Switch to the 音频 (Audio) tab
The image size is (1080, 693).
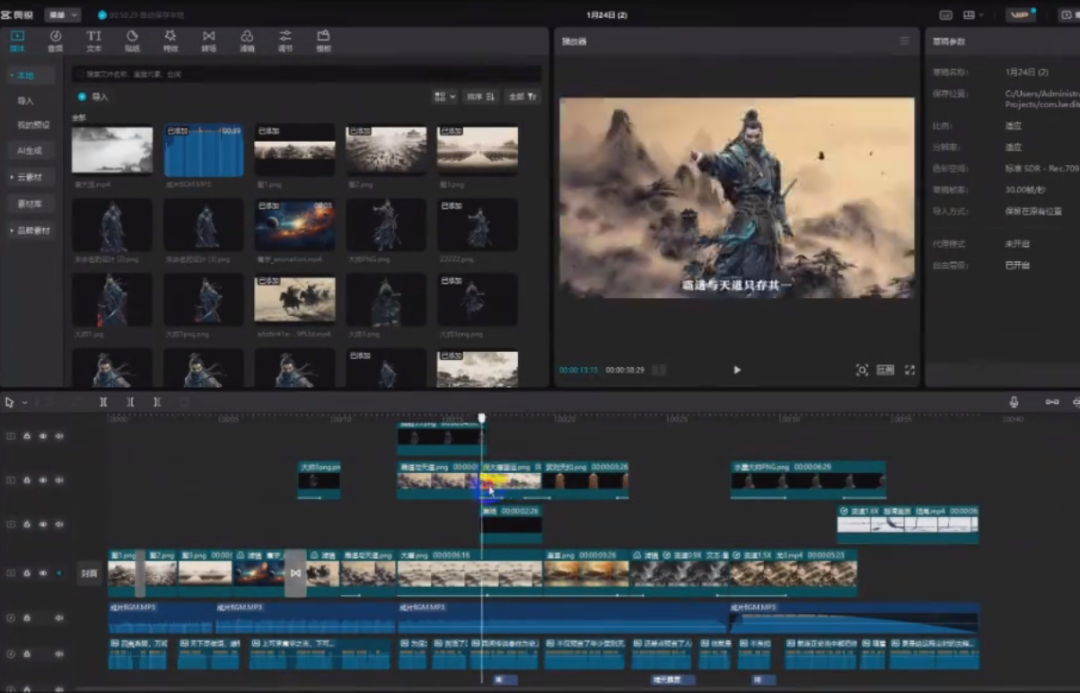pos(55,41)
